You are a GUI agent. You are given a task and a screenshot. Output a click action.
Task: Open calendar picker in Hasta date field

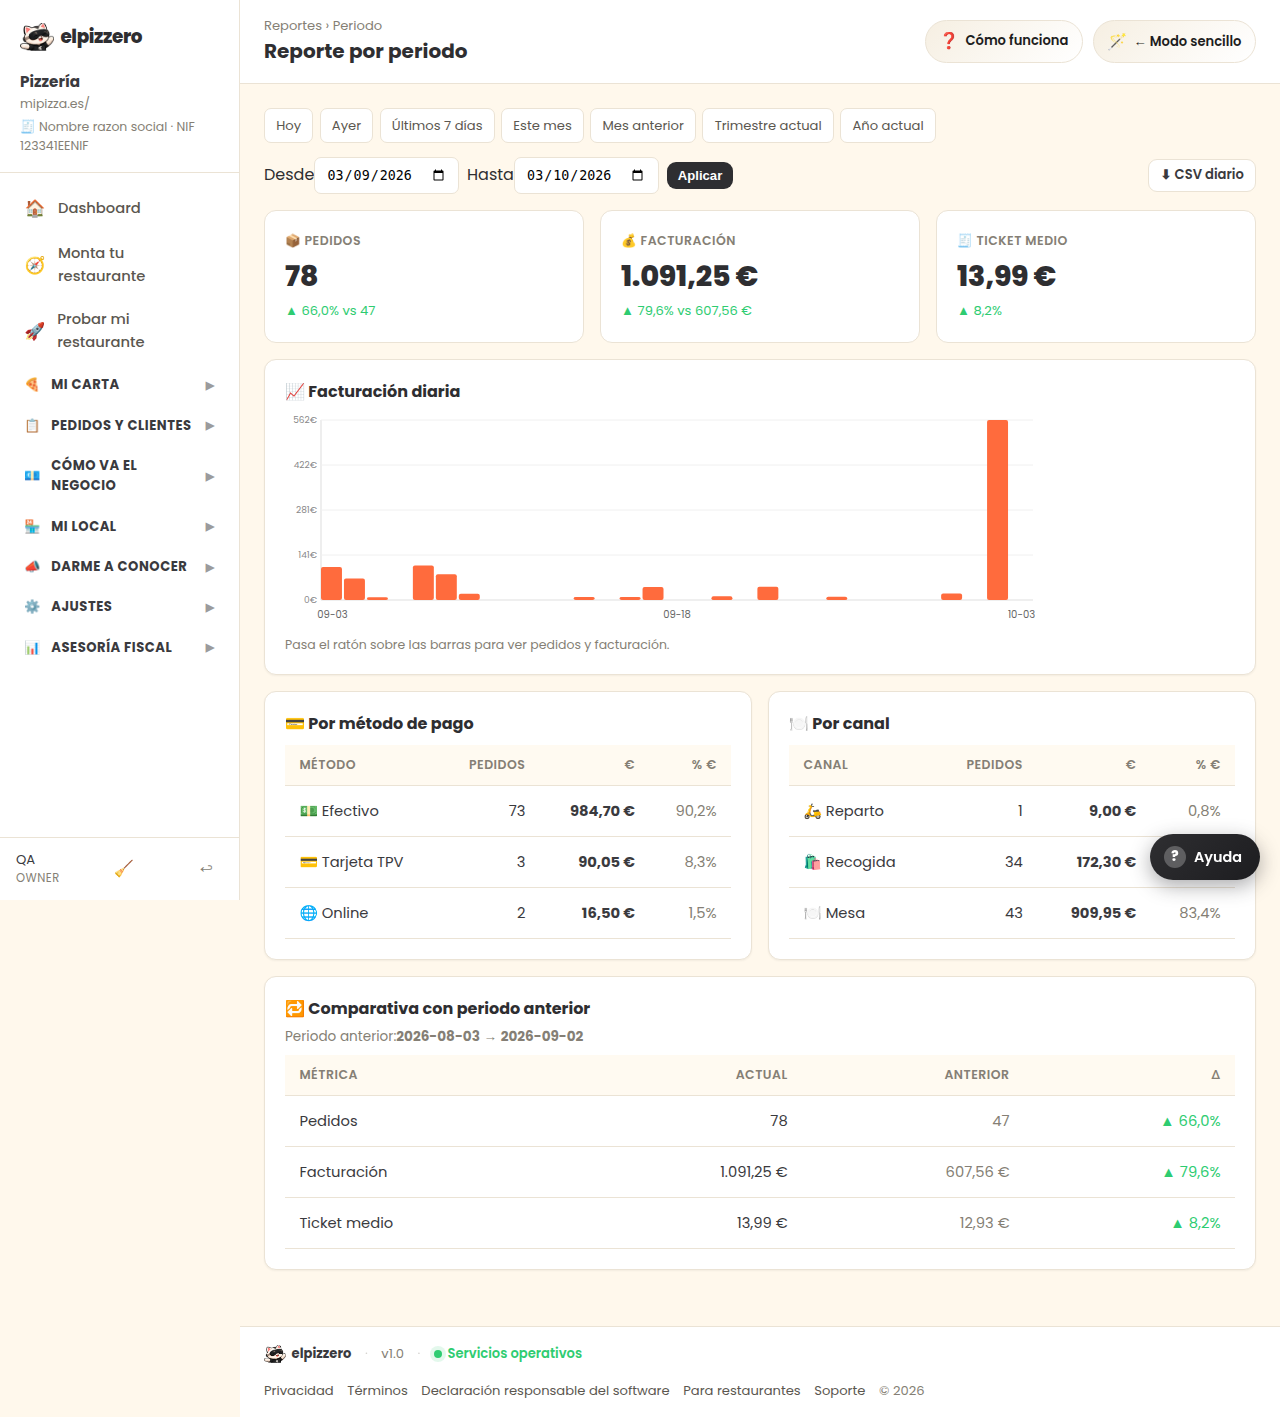(x=638, y=175)
